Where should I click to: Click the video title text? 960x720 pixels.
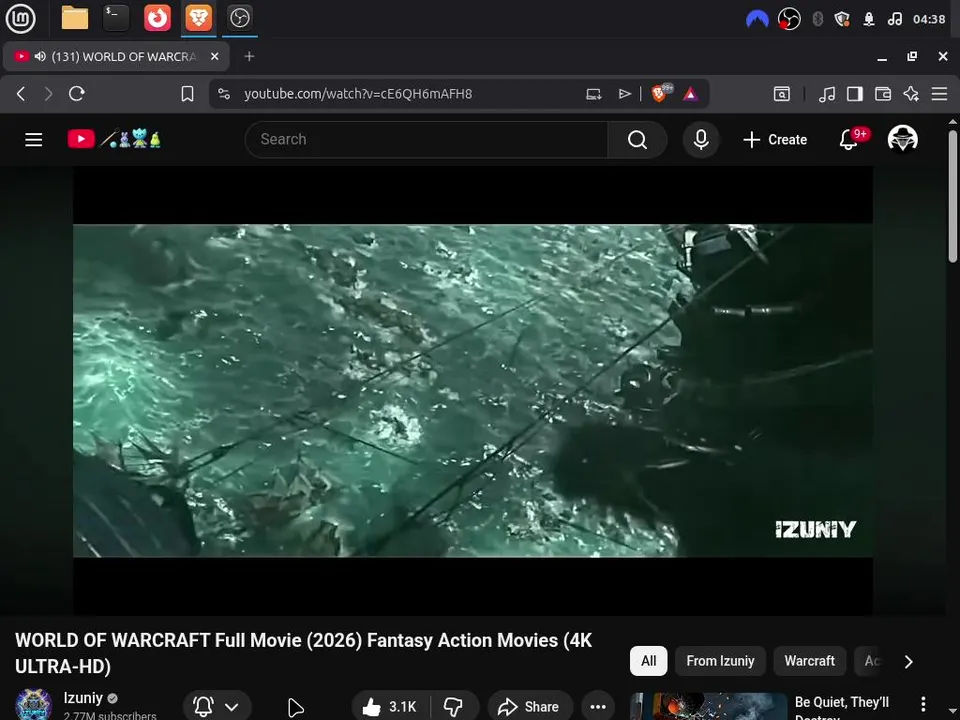coord(303,653)
